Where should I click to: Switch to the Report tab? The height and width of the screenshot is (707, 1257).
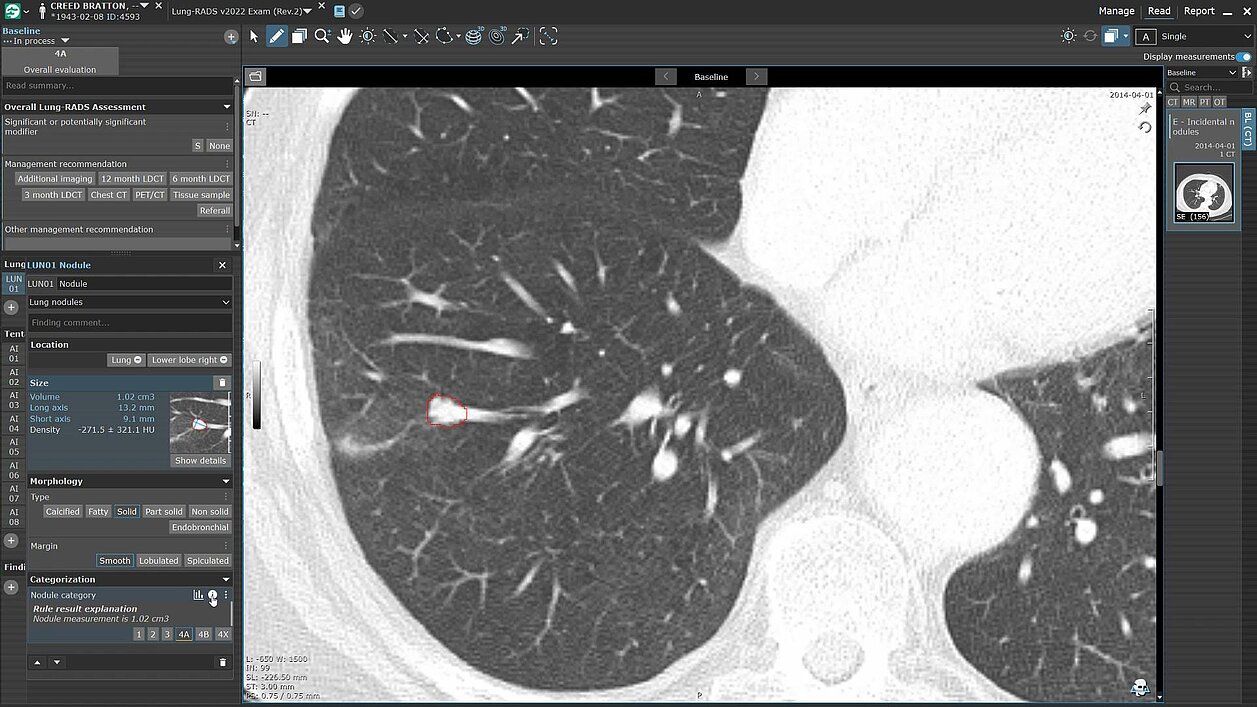coord(1199,11)
